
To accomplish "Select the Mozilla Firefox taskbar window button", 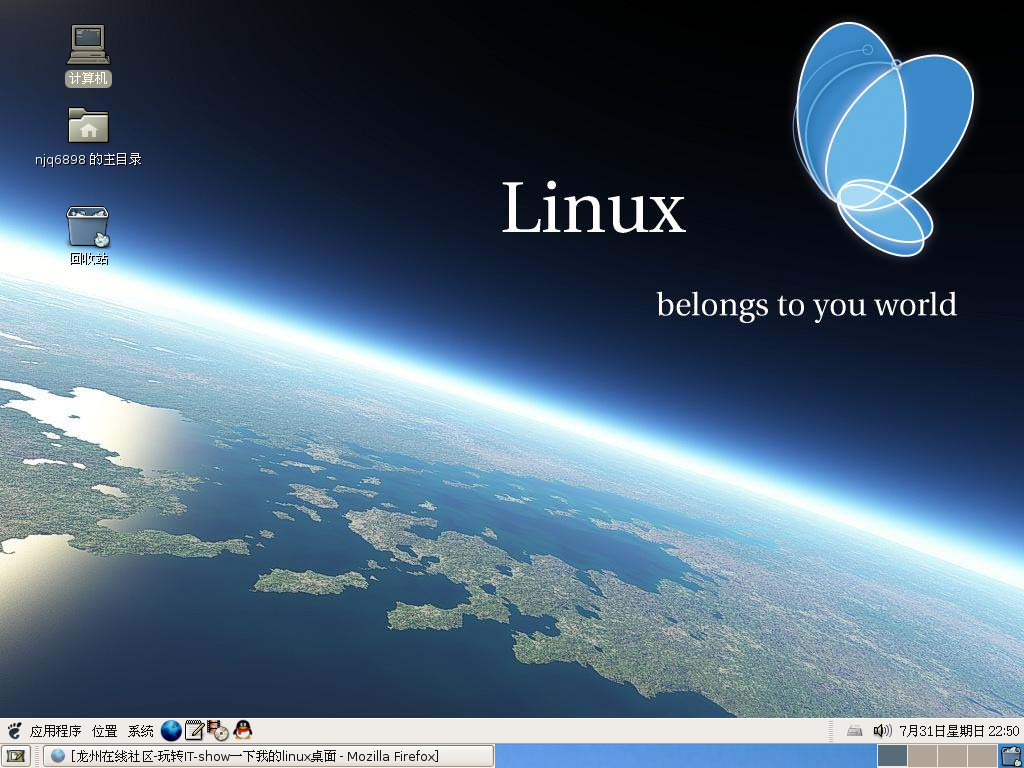I will click(x=268, y=756).
